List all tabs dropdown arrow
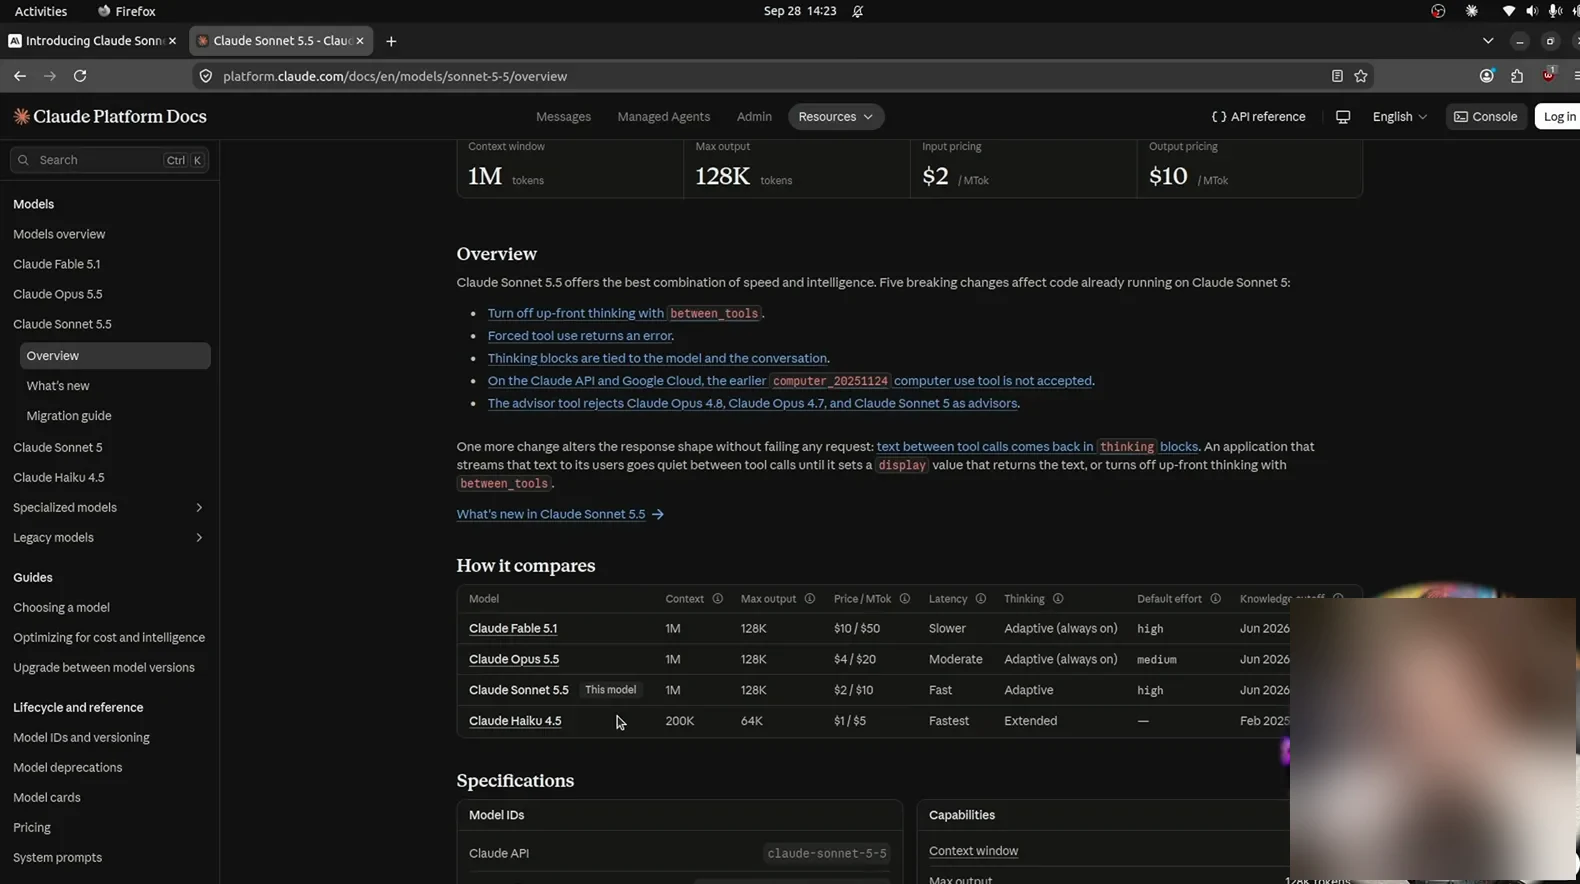 point(1488,41)
